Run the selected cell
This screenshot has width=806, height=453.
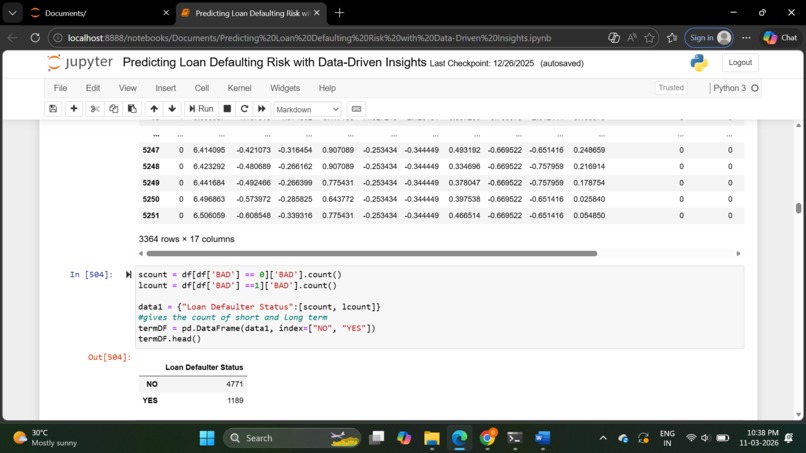click(201, 109)
